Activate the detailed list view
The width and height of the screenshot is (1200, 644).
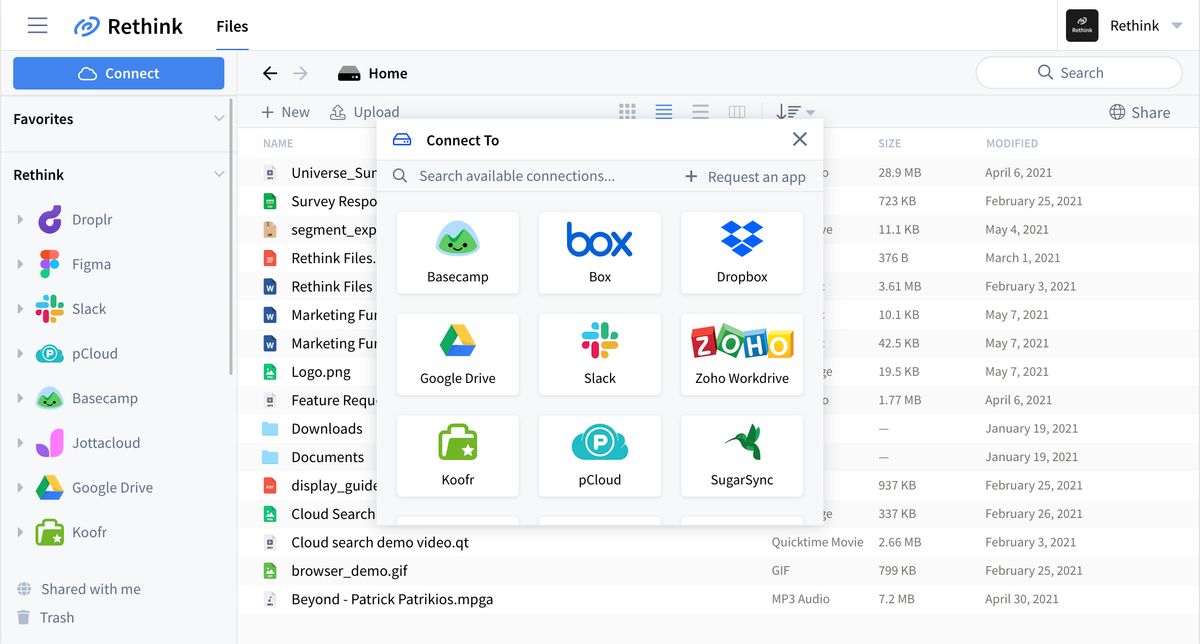tap(664, 111)
